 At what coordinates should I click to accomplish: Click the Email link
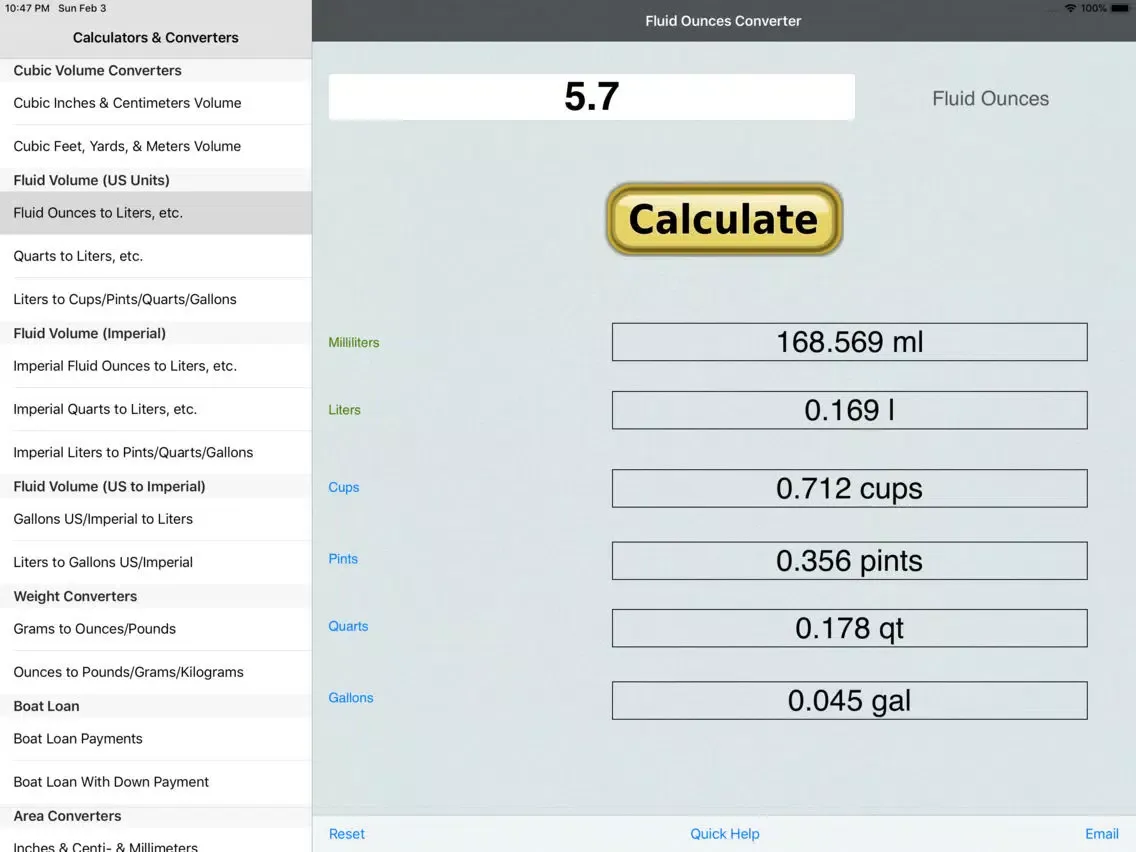(x=1101, y=834)
